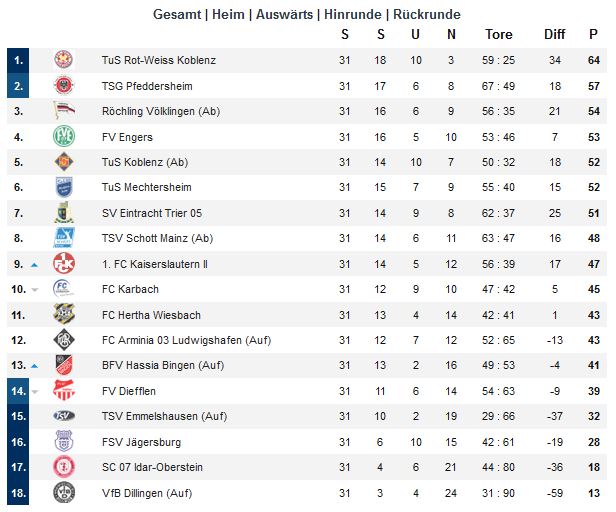Click the up arrow beside rank 9

pyautogui.click(x=34, y=265)
